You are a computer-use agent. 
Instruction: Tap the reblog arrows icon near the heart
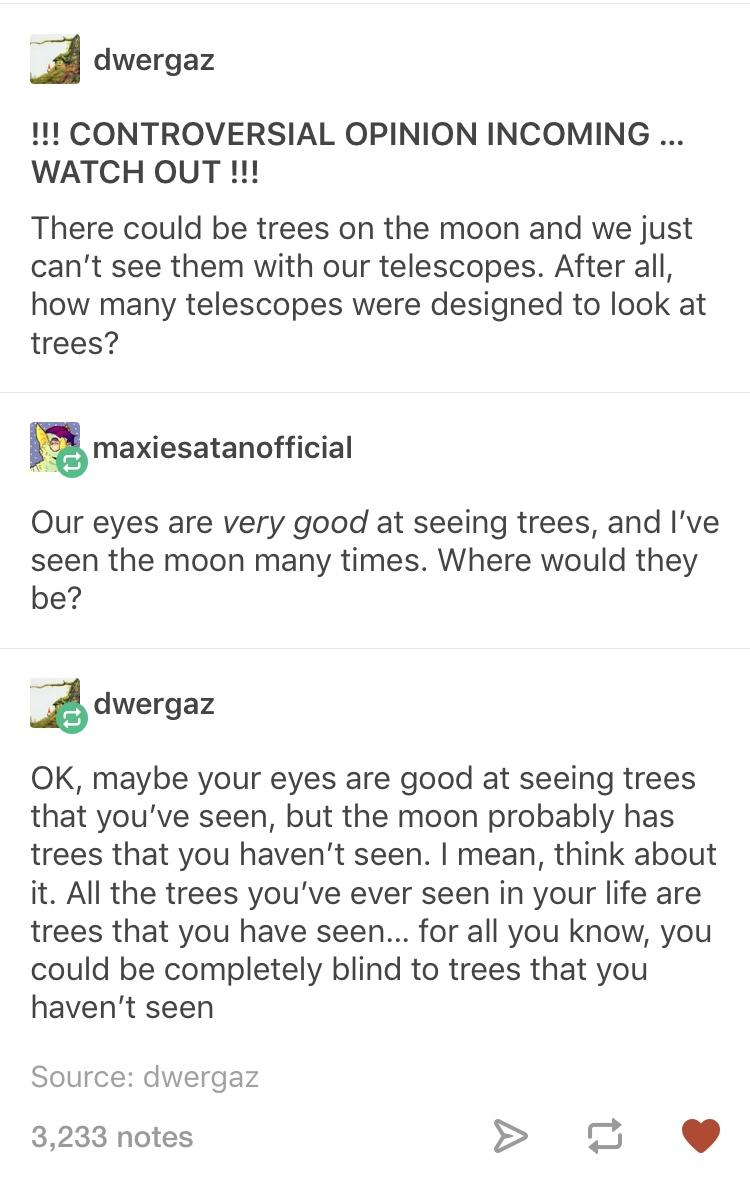[604, 1136]
